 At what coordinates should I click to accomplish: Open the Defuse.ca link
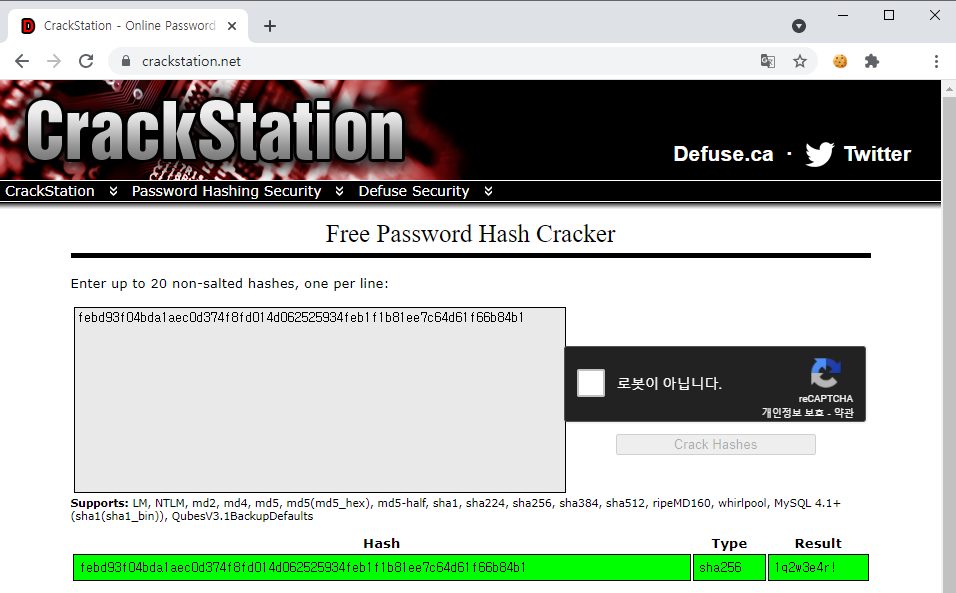click(723, 154)
